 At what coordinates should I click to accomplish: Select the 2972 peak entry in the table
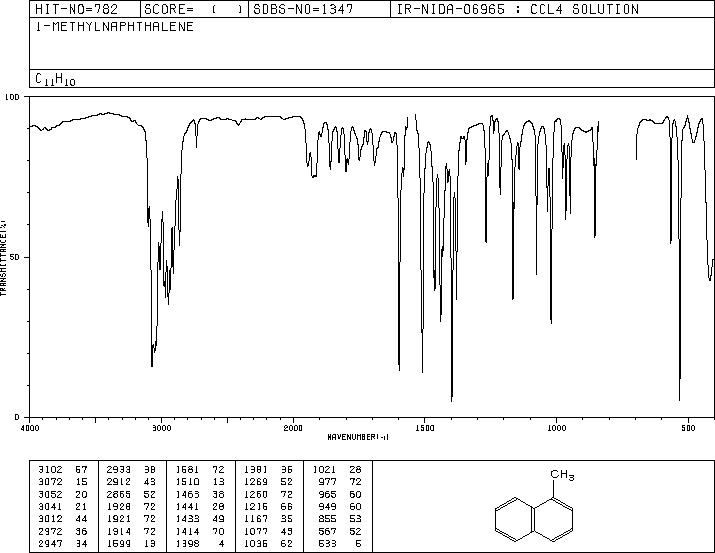(62, 532)
